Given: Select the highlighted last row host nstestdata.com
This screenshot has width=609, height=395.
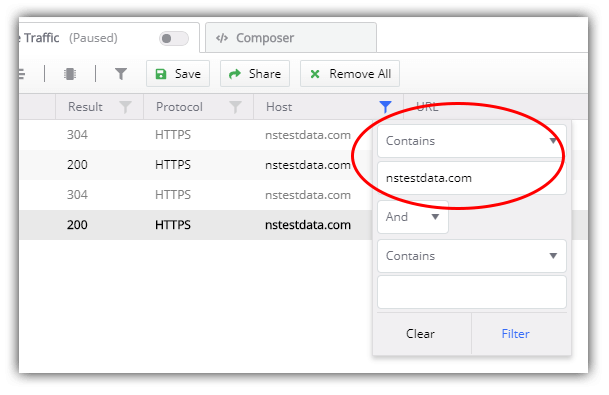Looking at the screenshot, I should 308,225.
